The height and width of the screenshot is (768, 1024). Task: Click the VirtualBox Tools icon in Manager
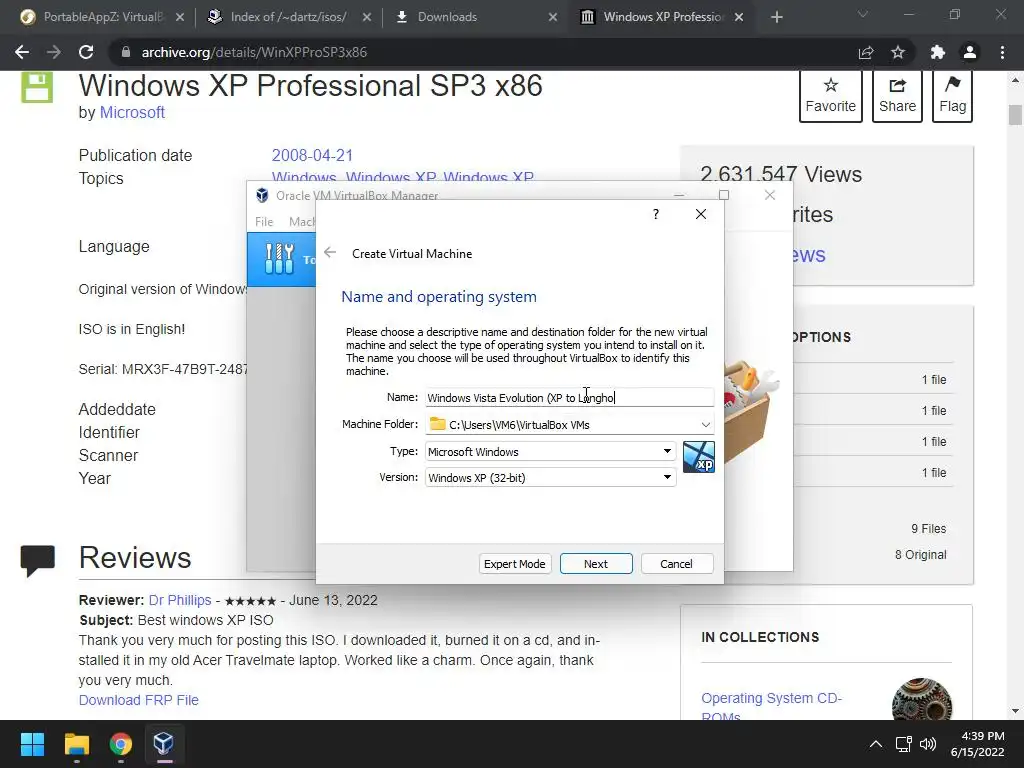(x=280, y=259)
